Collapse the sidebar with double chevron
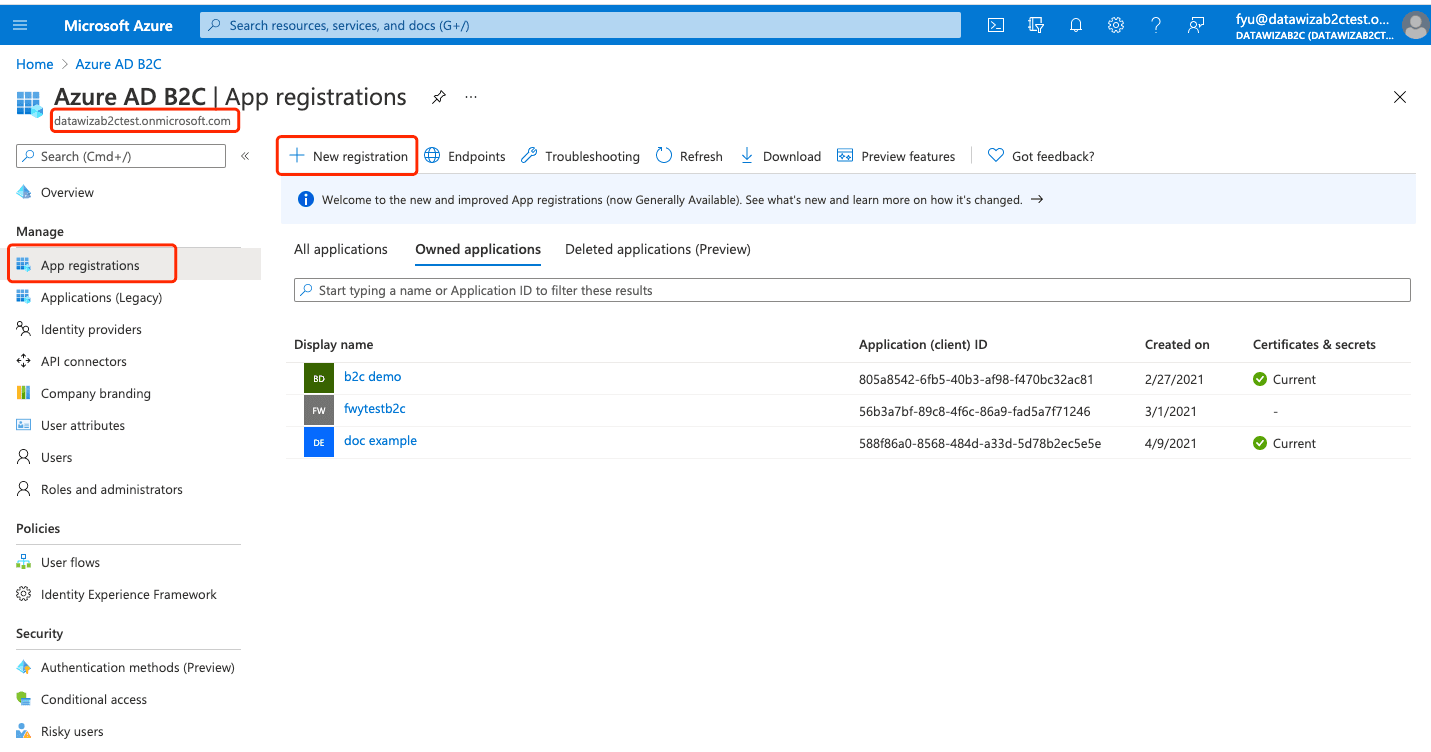This screenshot has height=752, width=1431. pyautogui.click(x=245, y=156)
